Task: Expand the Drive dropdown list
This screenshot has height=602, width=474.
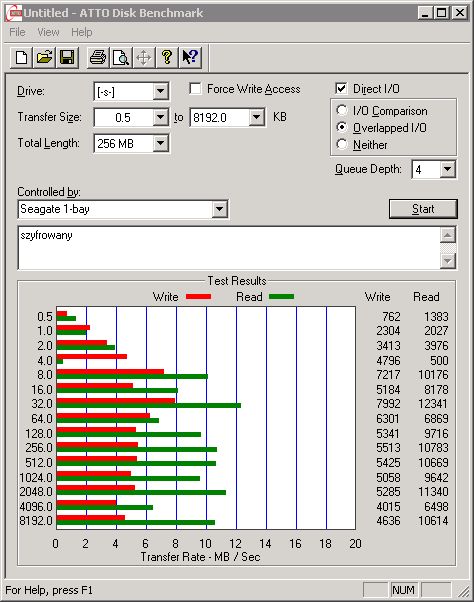Action: 160,92
